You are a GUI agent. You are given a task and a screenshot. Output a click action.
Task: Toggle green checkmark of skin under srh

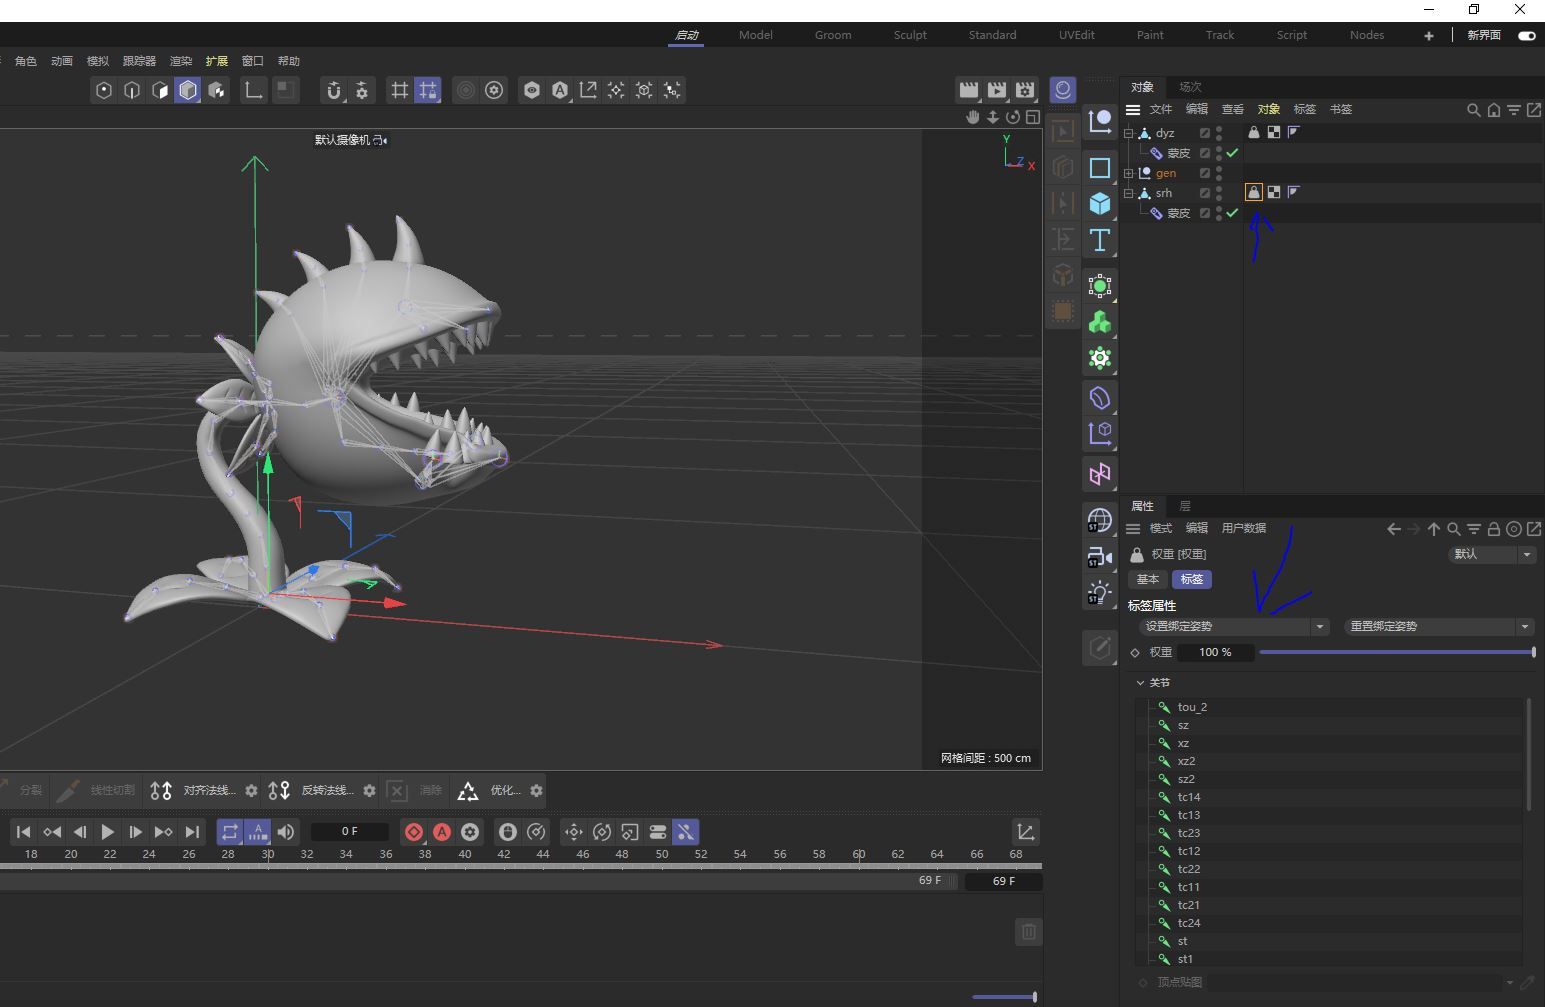click(1232, 213)
